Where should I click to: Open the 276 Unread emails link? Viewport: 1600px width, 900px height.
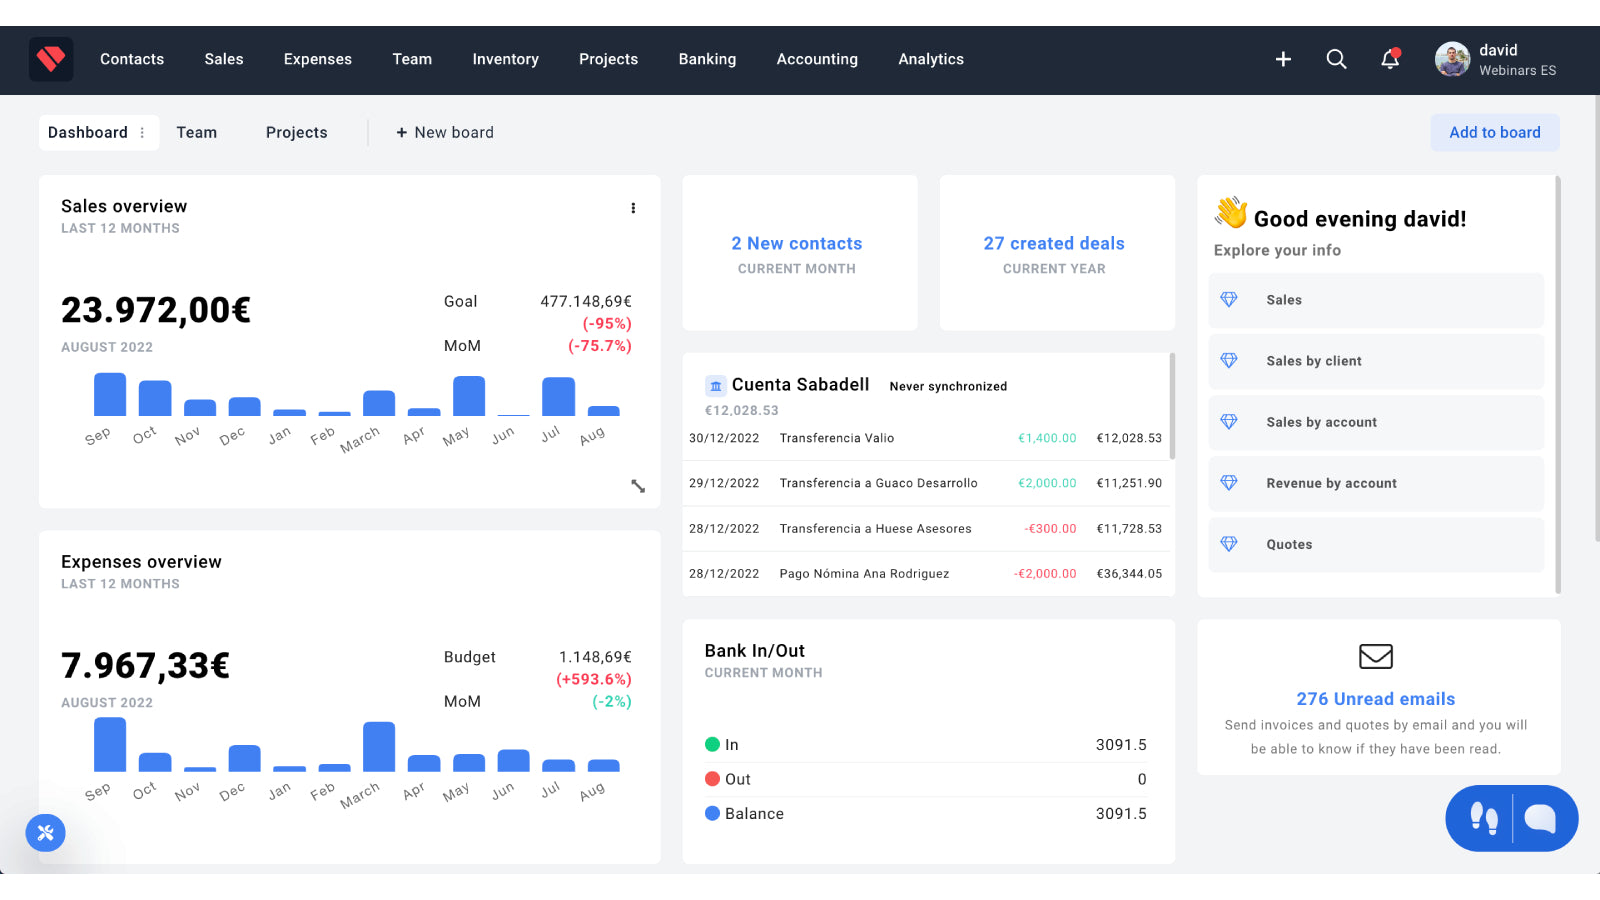[1375, 698]
